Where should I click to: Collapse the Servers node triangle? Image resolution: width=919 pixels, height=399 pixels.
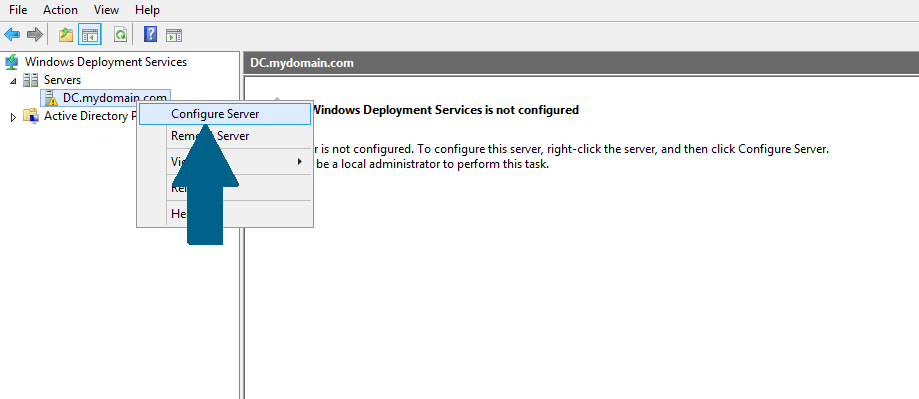[x=13, y=80]
